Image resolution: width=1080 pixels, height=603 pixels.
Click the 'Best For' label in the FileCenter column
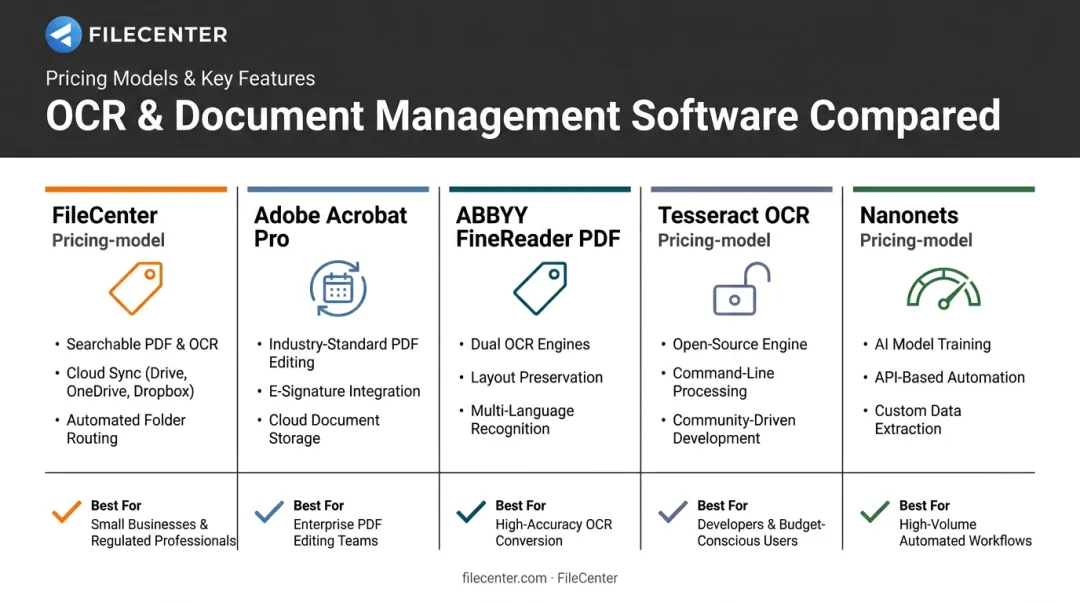pos(116,505)
